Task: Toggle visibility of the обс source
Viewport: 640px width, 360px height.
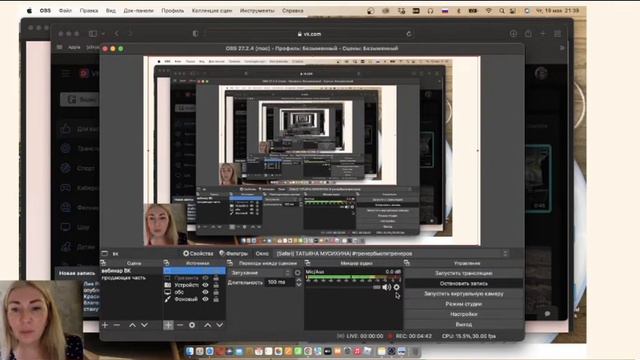Action: (205, 292)
